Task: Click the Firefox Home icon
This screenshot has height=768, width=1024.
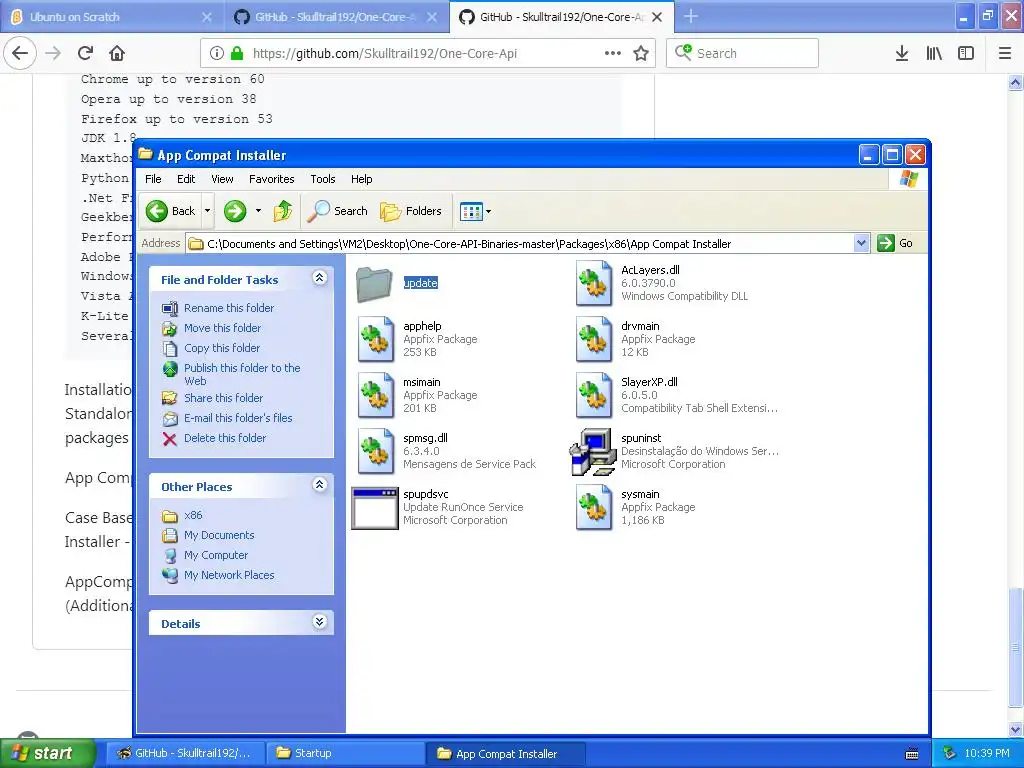Action: (117, 53)
